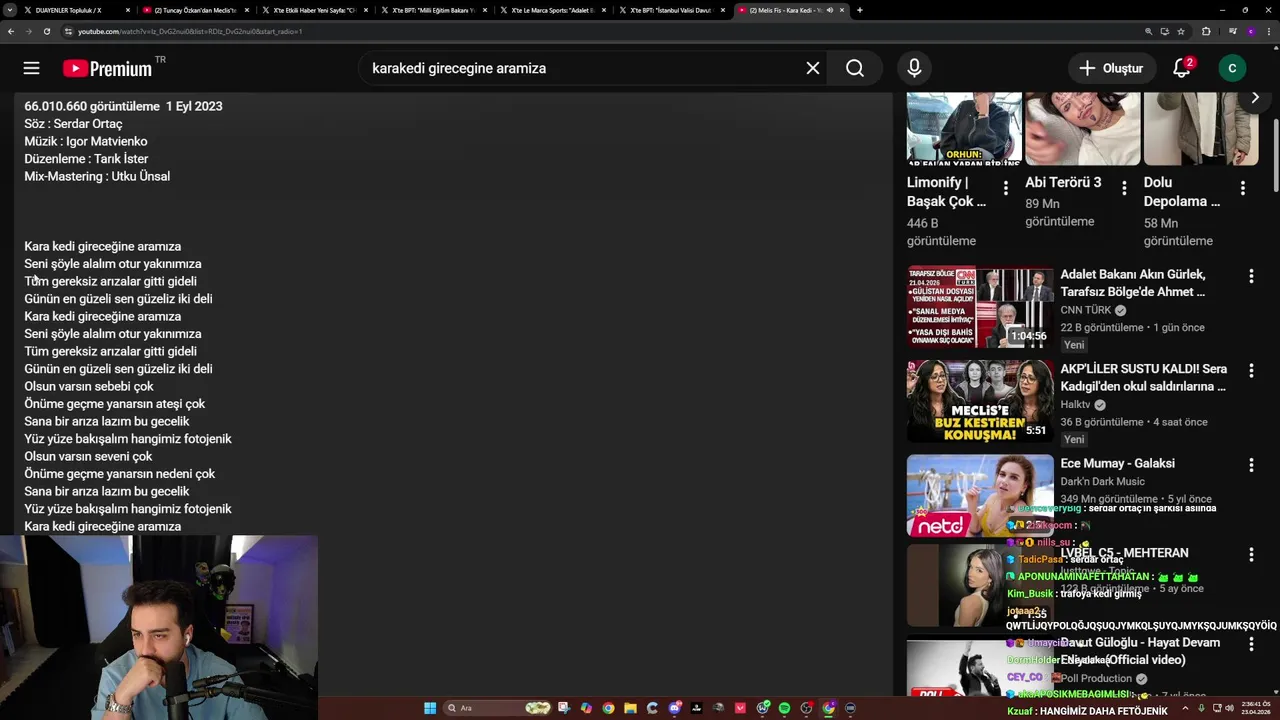Open the taskbar clock showing 23.04.2026
The width and height of the screenshot is (1280, 720).
coord(1255,708)
